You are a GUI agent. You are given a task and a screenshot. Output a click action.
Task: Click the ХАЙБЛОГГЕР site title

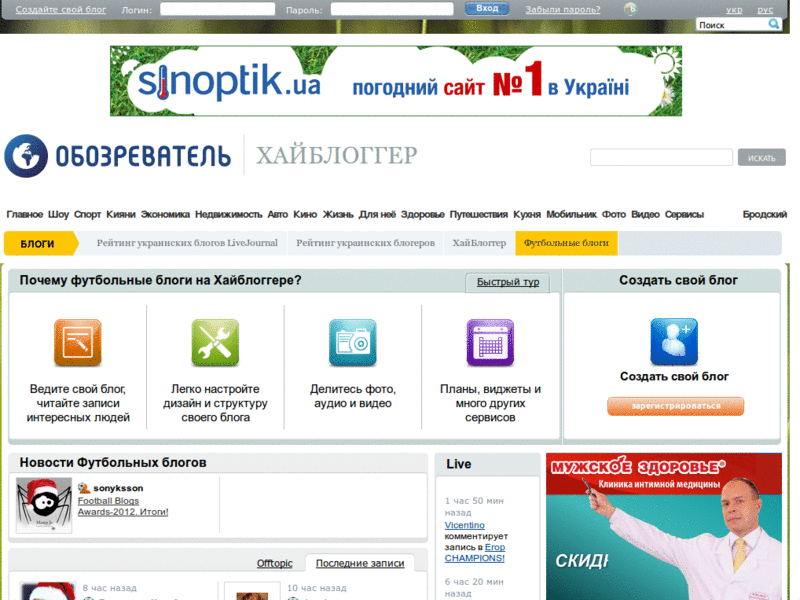click(337, 155)
